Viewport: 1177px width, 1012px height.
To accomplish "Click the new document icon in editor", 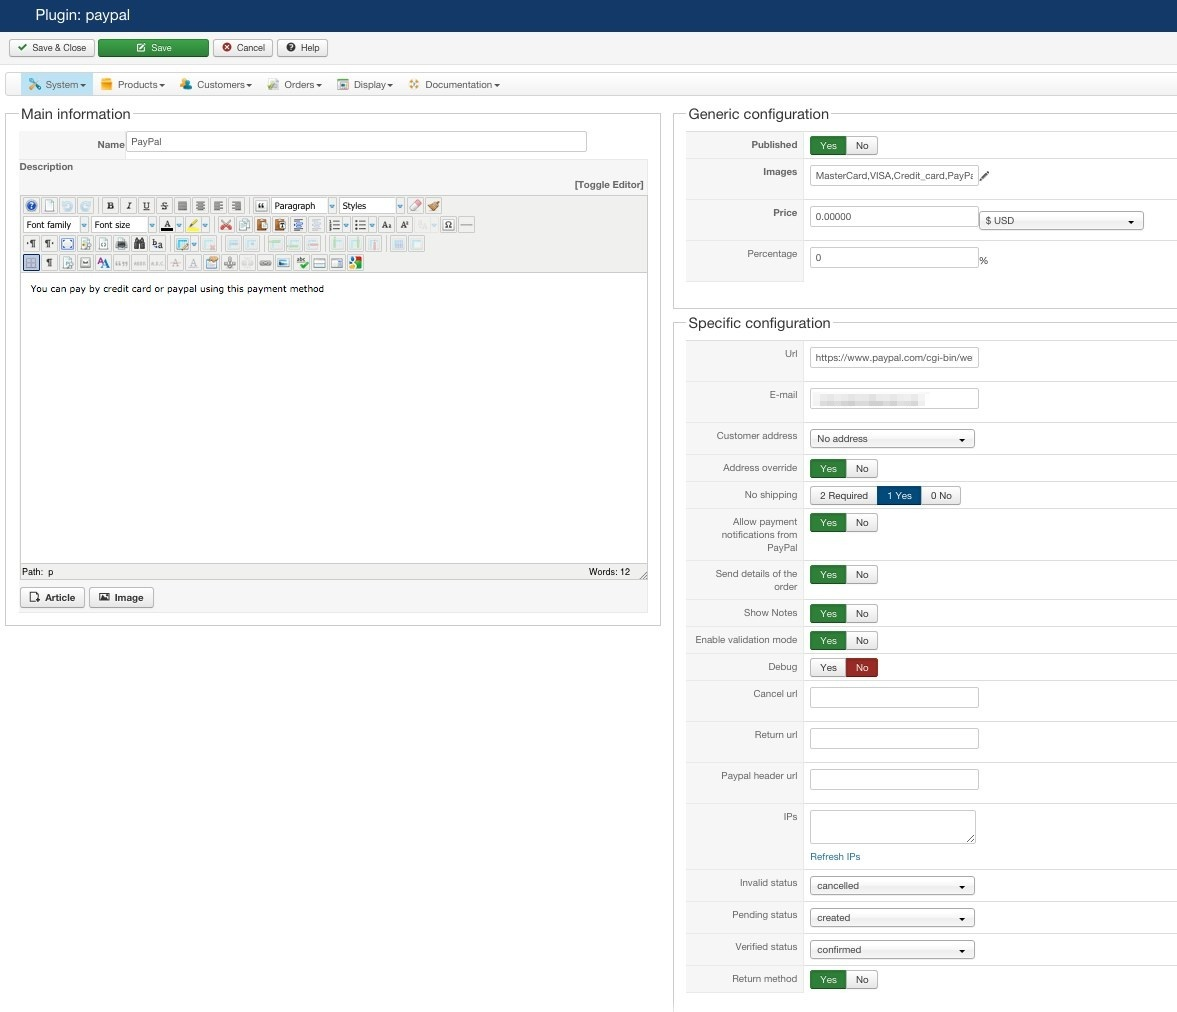I will [x=50, y=206].
